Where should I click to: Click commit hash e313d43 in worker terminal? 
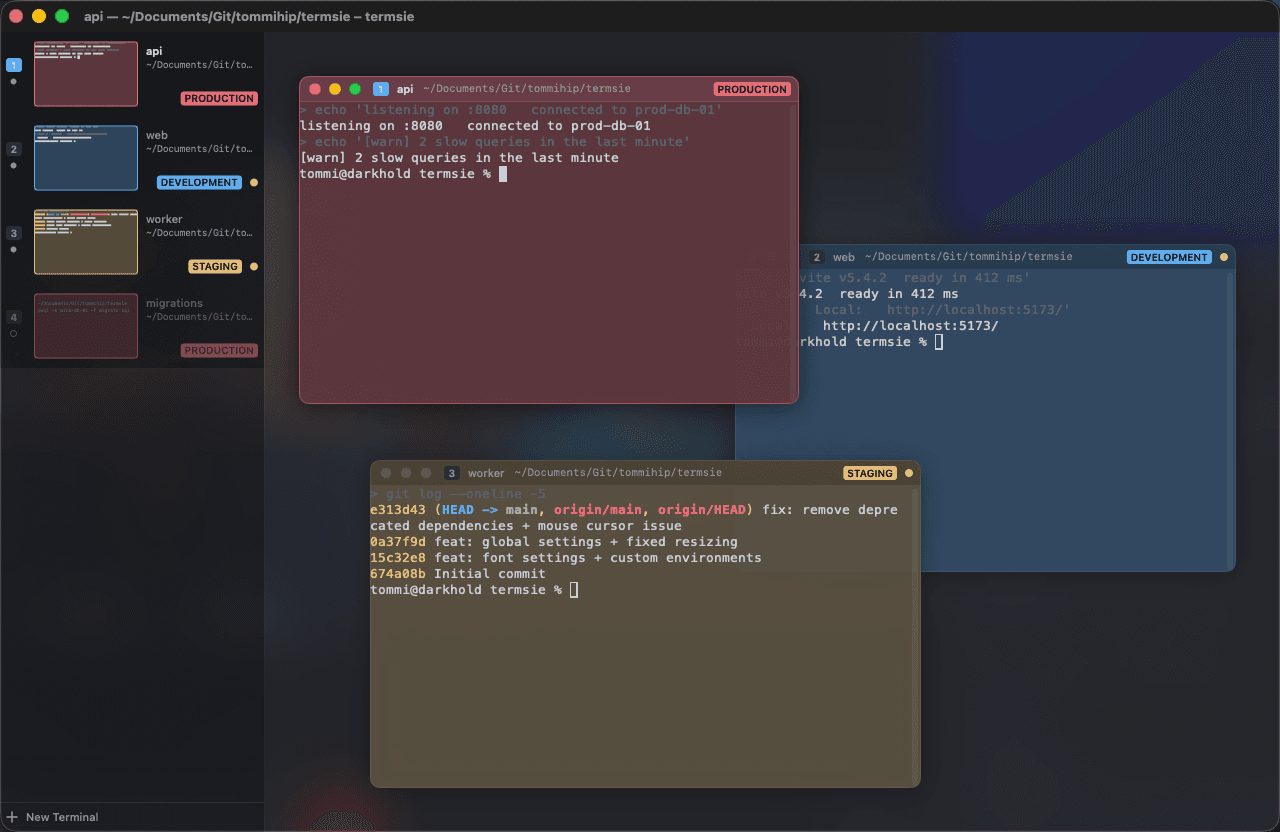click(x=398, y=510)
